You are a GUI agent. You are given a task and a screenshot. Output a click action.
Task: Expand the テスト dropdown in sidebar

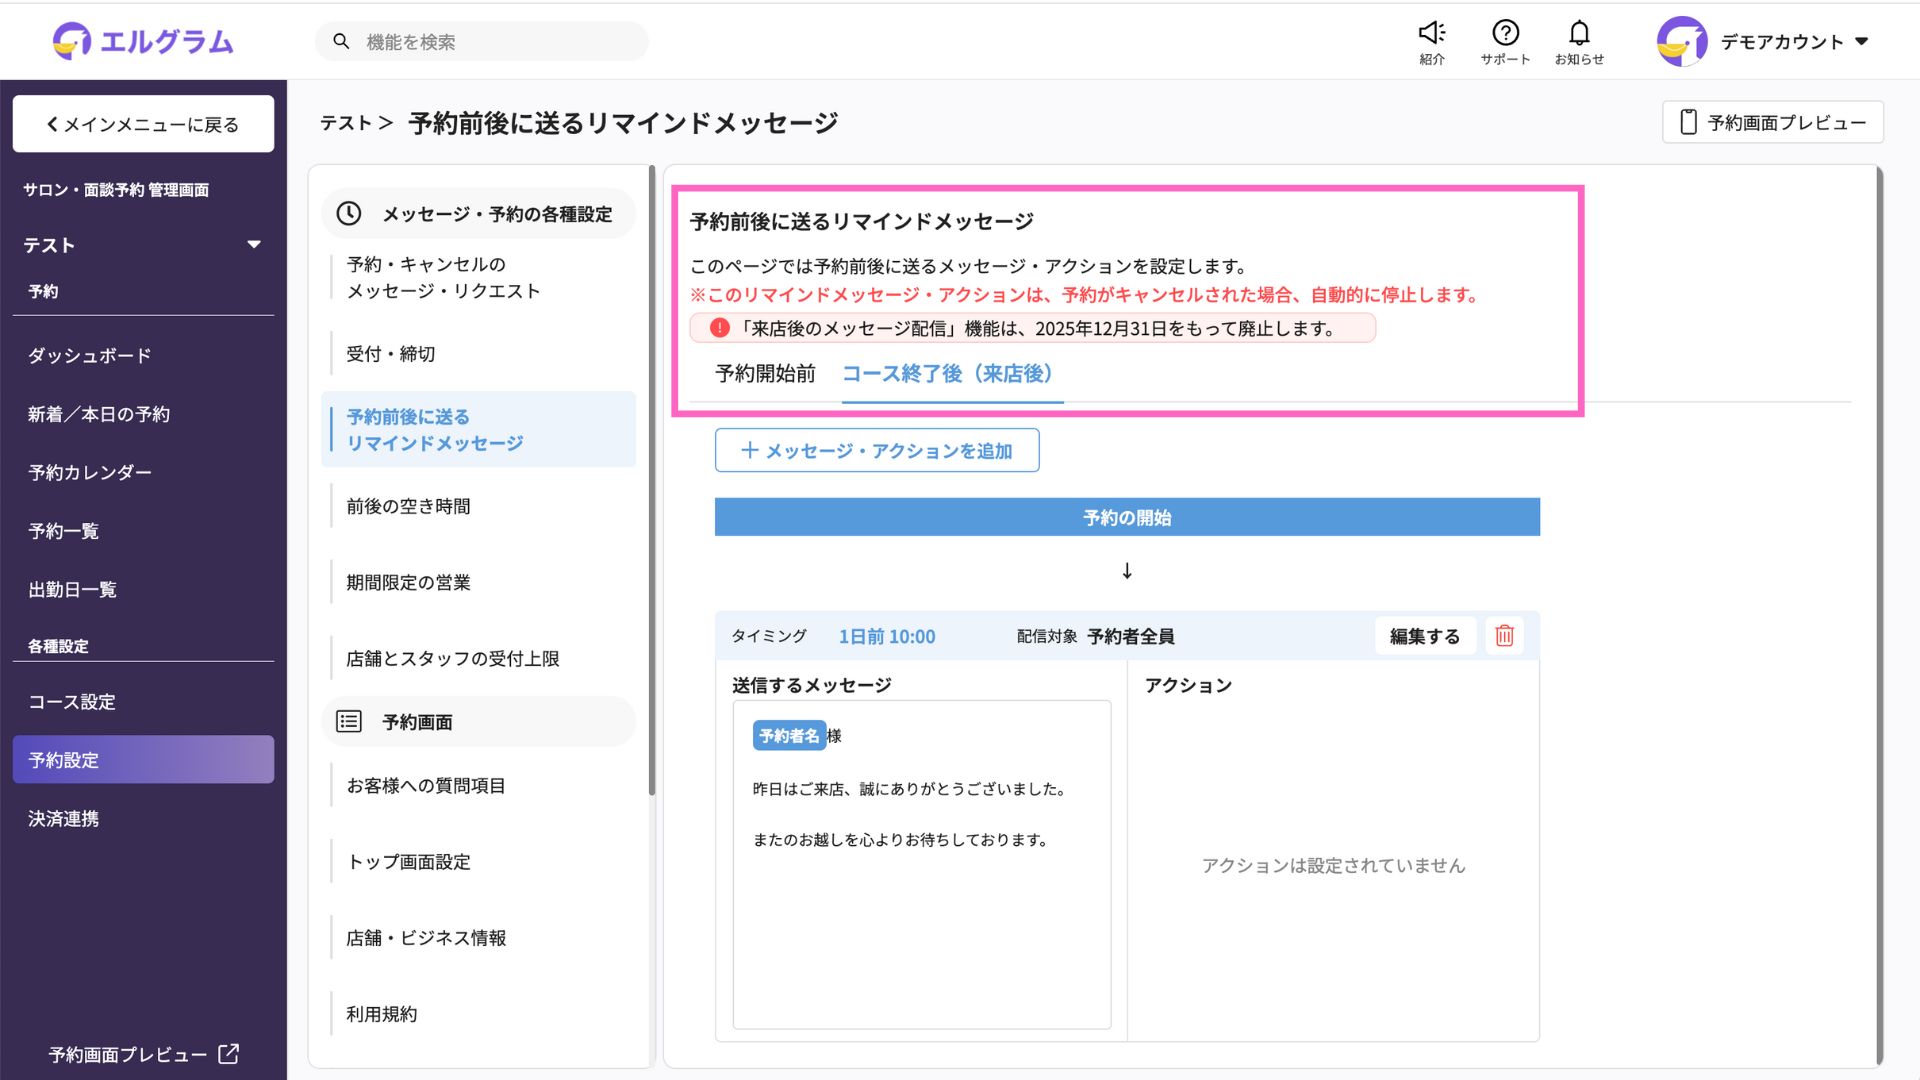pyautogui.click(x=254, y=245)
